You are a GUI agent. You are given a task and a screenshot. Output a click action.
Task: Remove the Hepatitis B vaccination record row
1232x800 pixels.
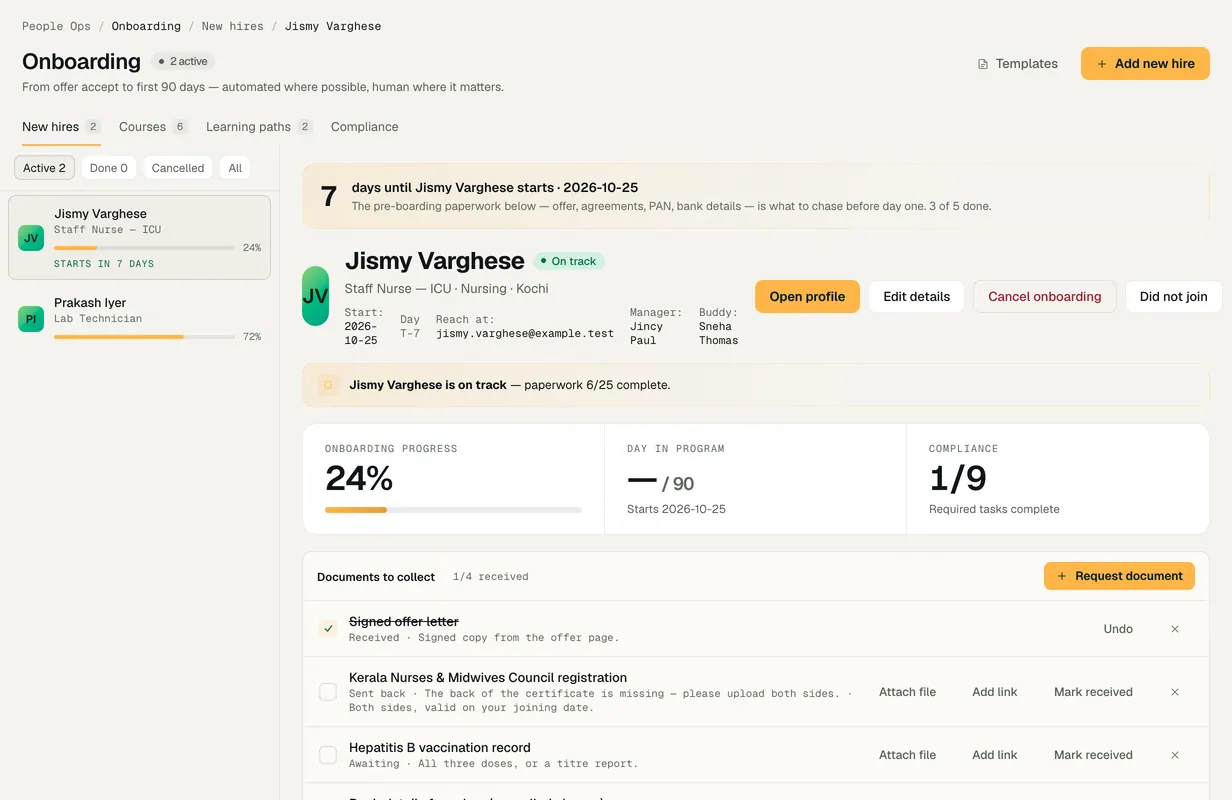tap(1175, 755)
